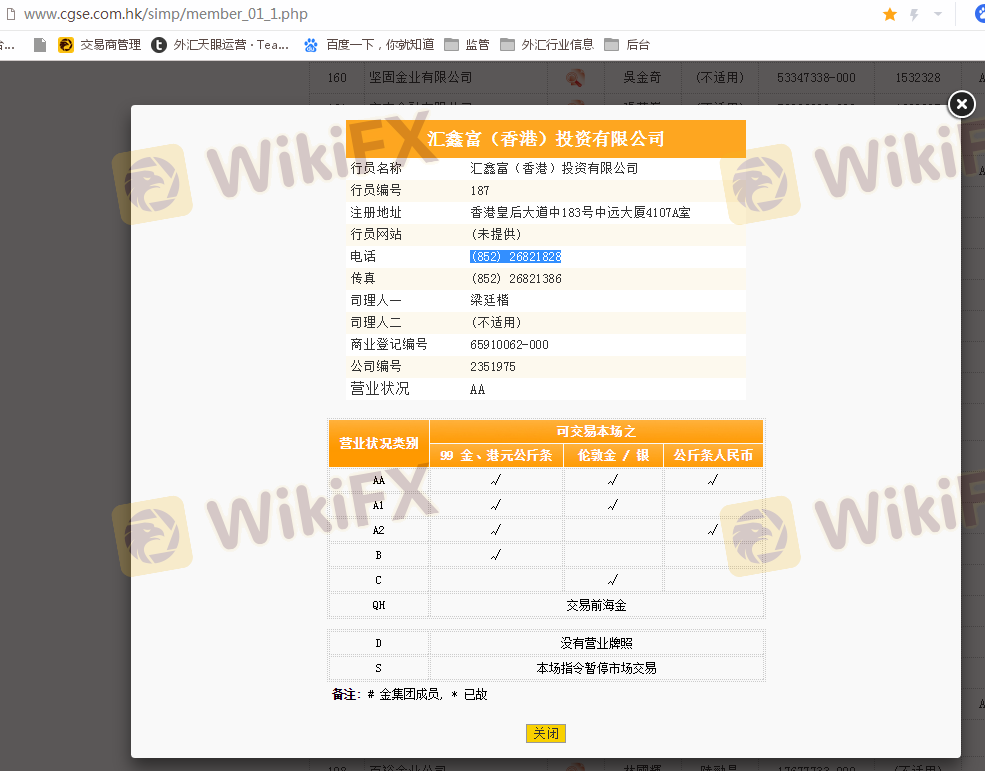Open the 监管 bookmarks folder

[467, 45]
